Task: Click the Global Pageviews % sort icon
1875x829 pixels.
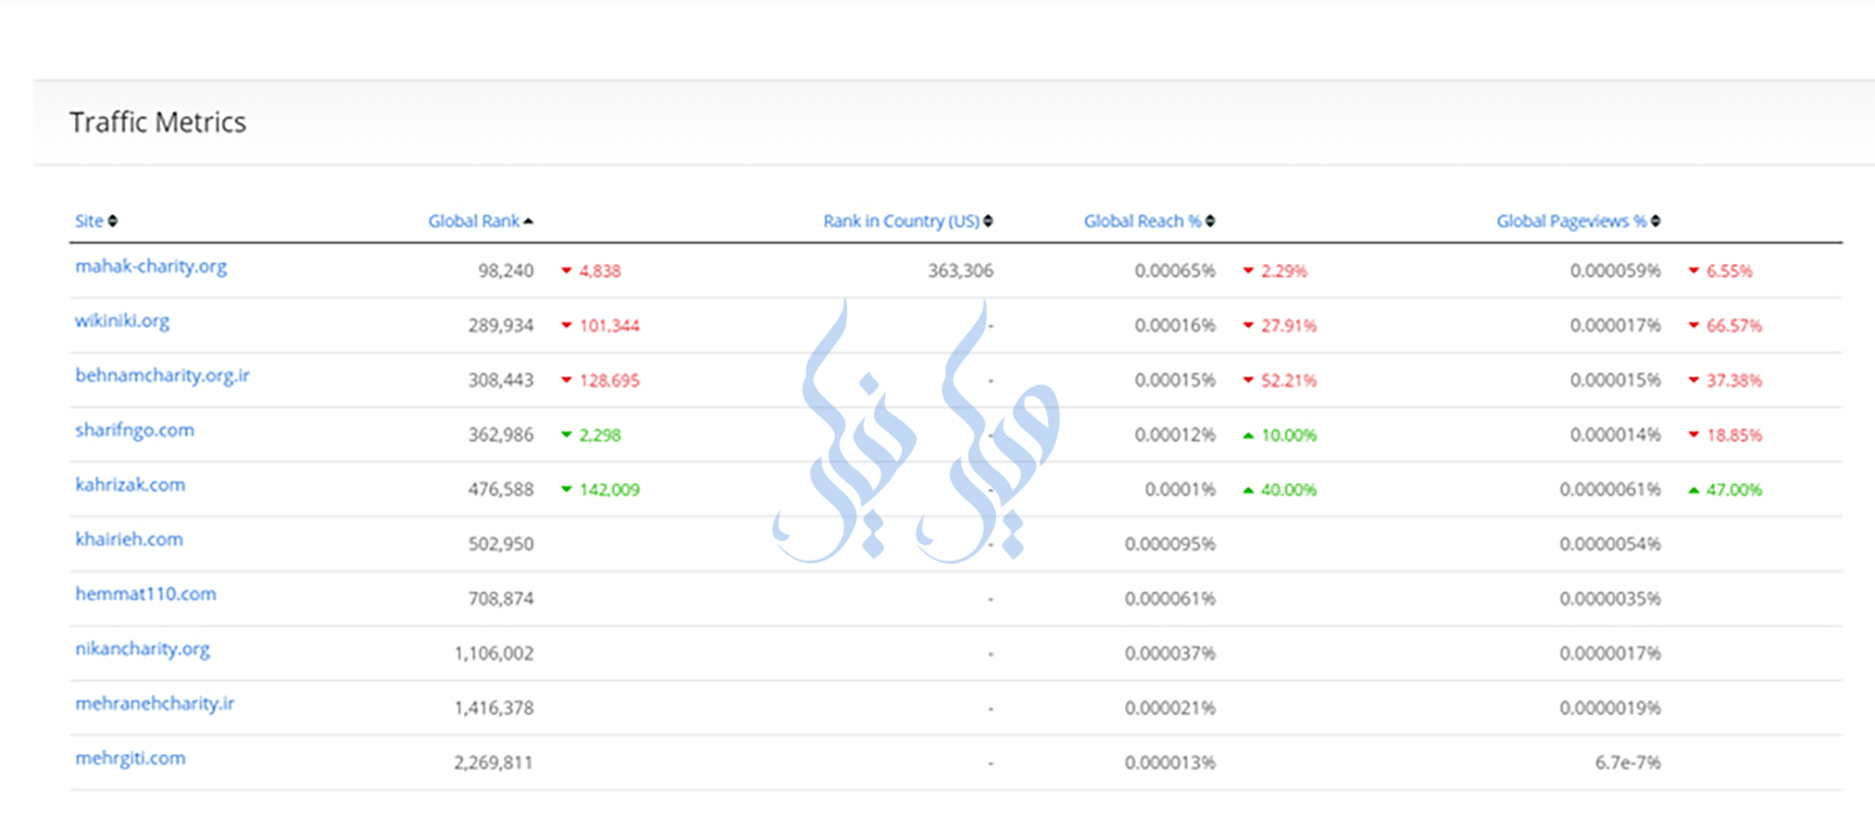Action: [1656, 221]
